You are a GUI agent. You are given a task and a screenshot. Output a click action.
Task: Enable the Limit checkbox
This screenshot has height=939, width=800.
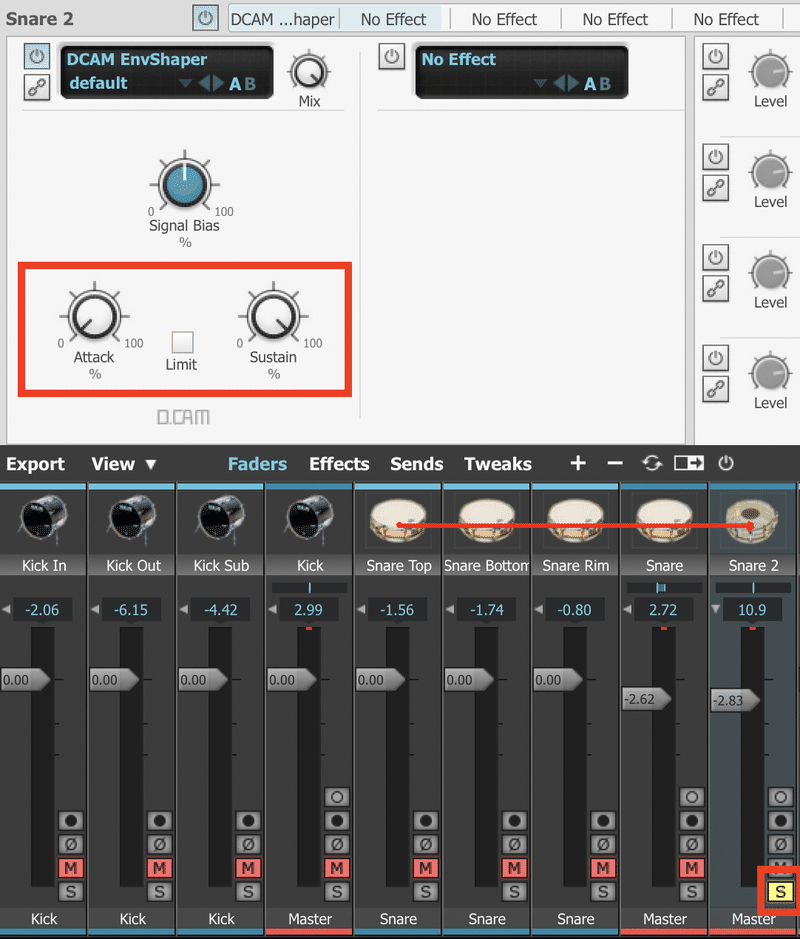182,342
